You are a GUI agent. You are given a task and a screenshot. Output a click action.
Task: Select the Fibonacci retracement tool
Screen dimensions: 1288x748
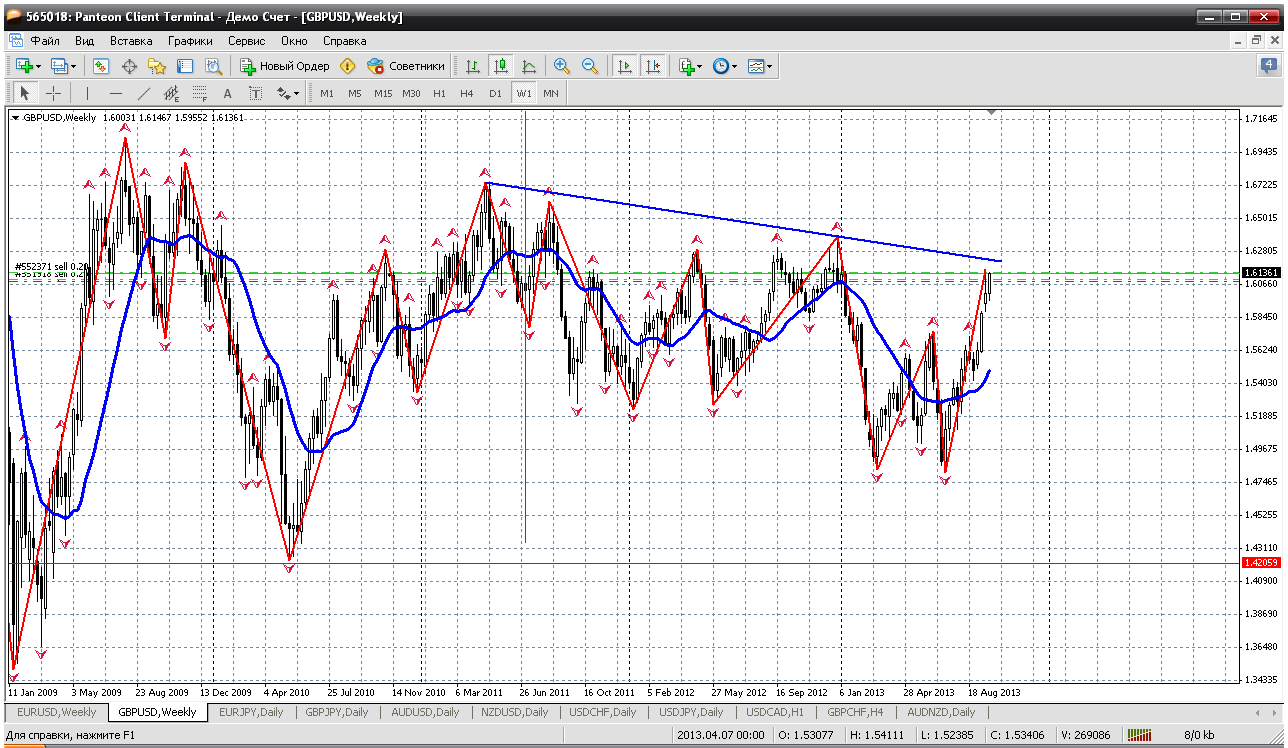pyautogui.click(x=199, y=93)
